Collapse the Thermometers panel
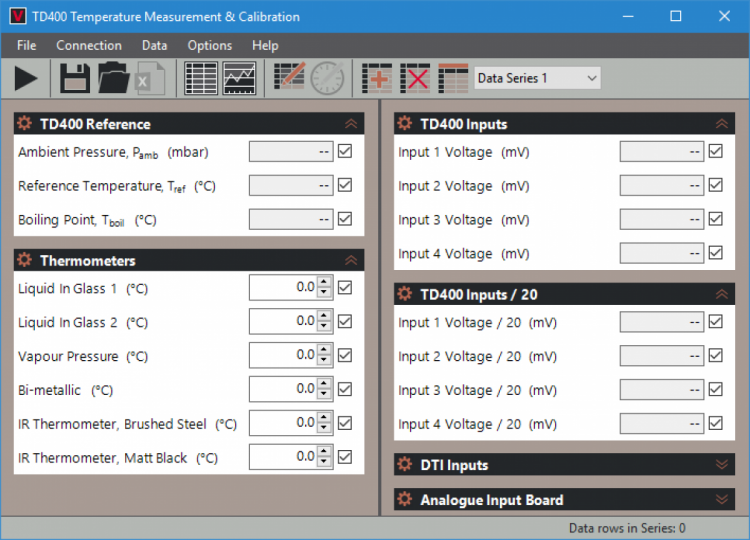This screenshot has height=540, width=750. click(x=351, y=260)
